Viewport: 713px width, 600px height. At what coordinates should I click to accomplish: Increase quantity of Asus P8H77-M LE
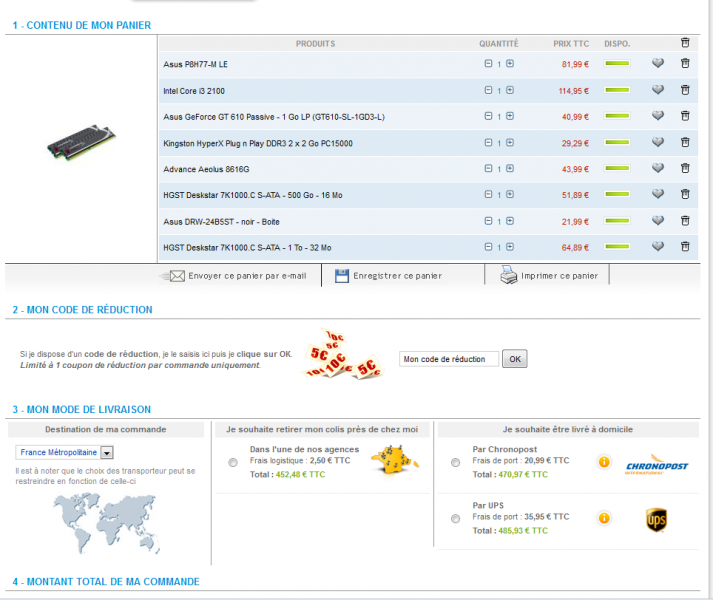click(510, 64)
